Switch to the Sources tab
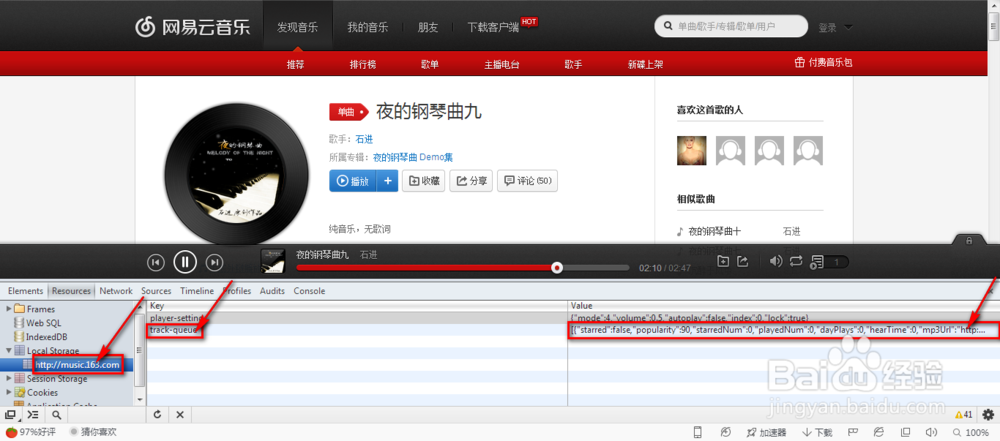Image resolution: width=1000 pixels, height=441 pixels. click(156, 290)
